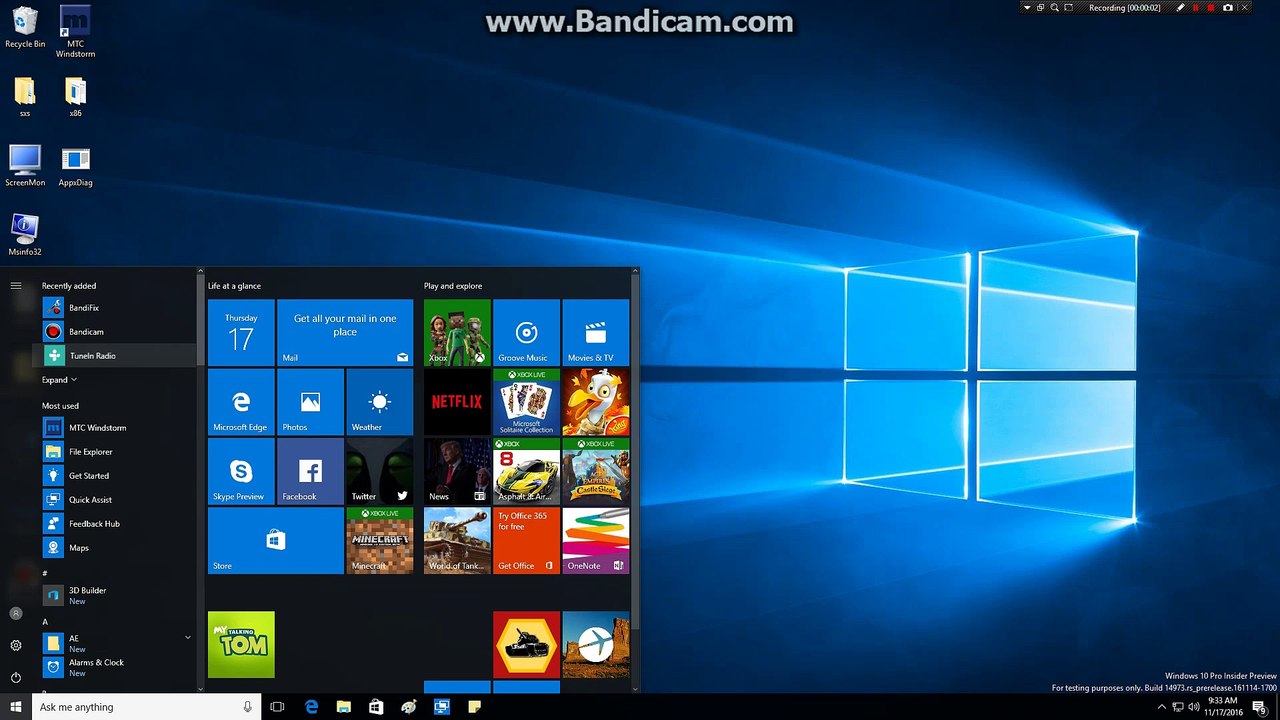Jump to the # letter section header
Viewport: 1280px width, 720px height.
coord(45,573)
